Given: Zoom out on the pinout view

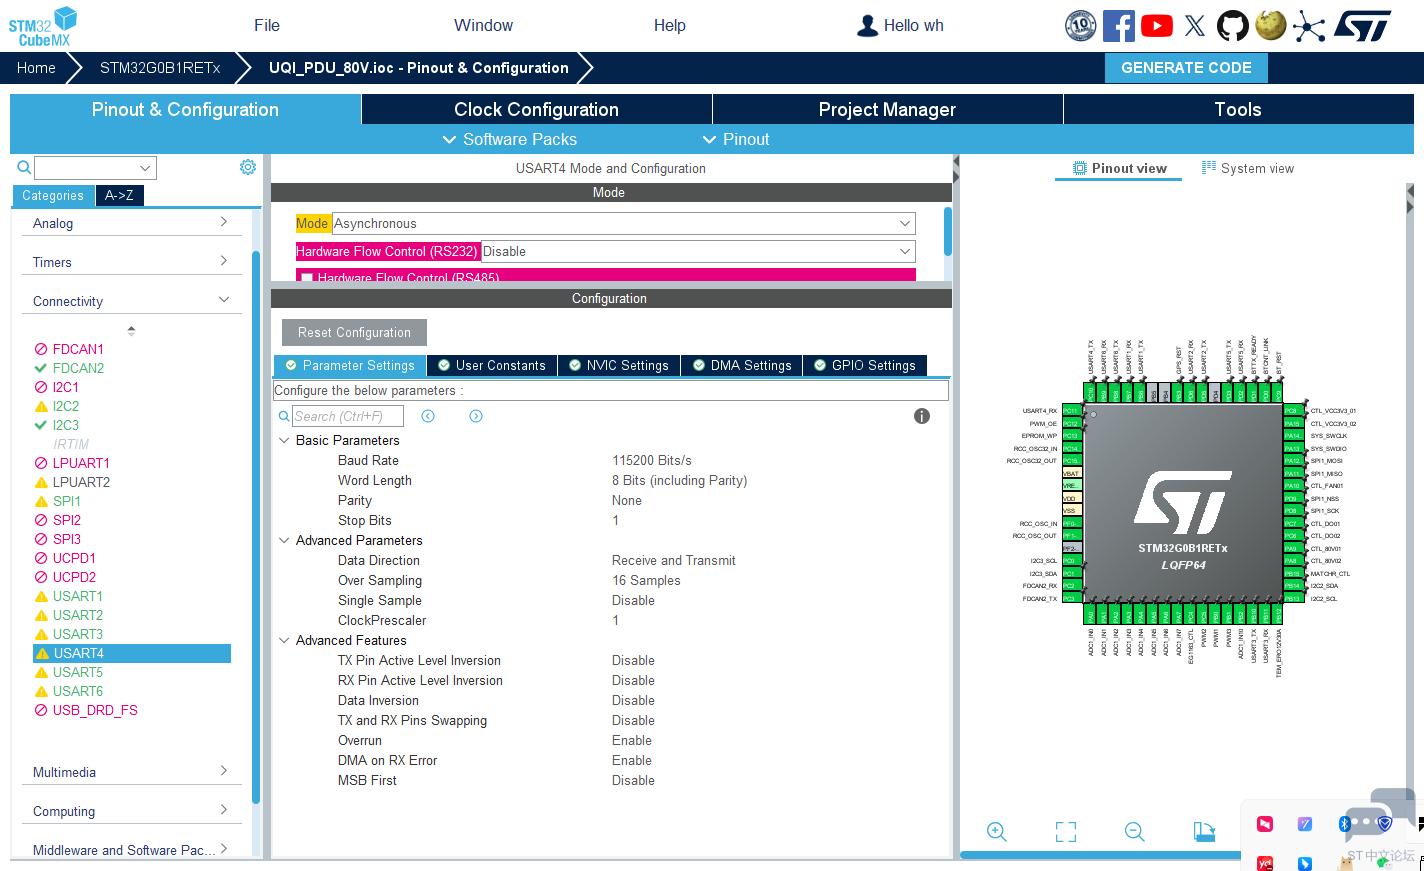Looking at the screenshot, I should coord(1134,831).
